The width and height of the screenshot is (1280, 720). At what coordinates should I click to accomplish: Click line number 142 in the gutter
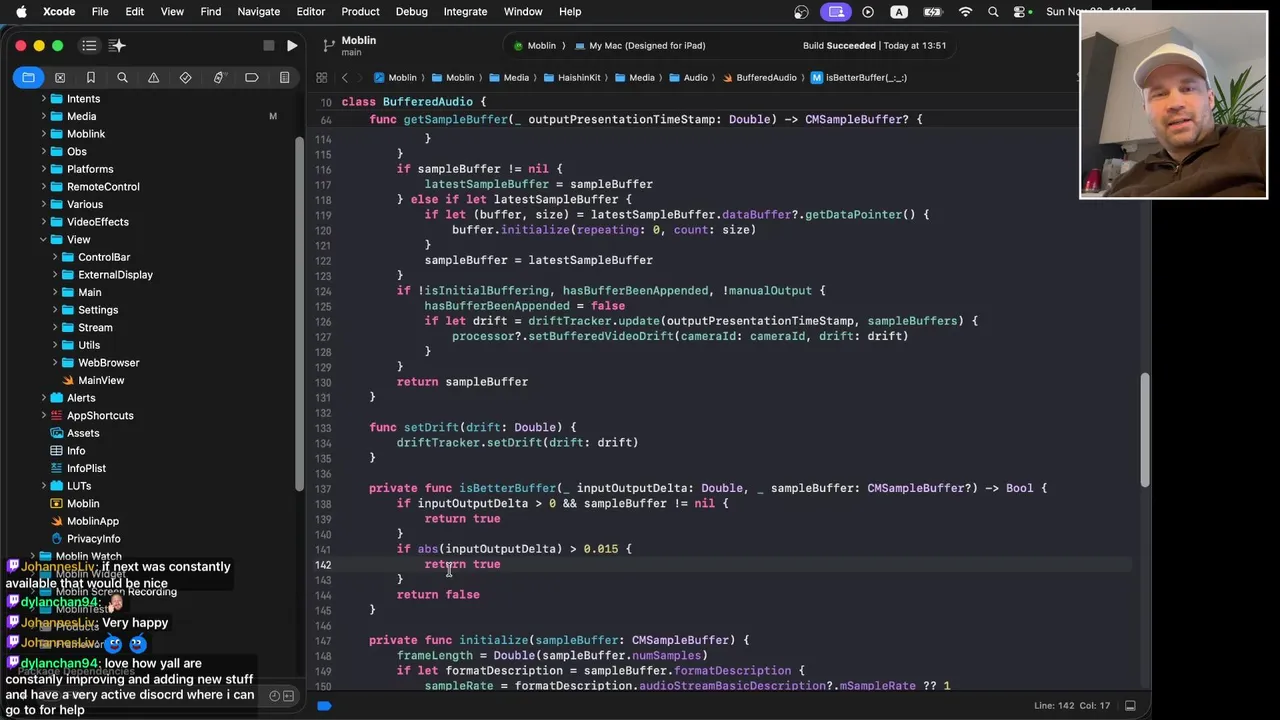[x=323, y=565]
